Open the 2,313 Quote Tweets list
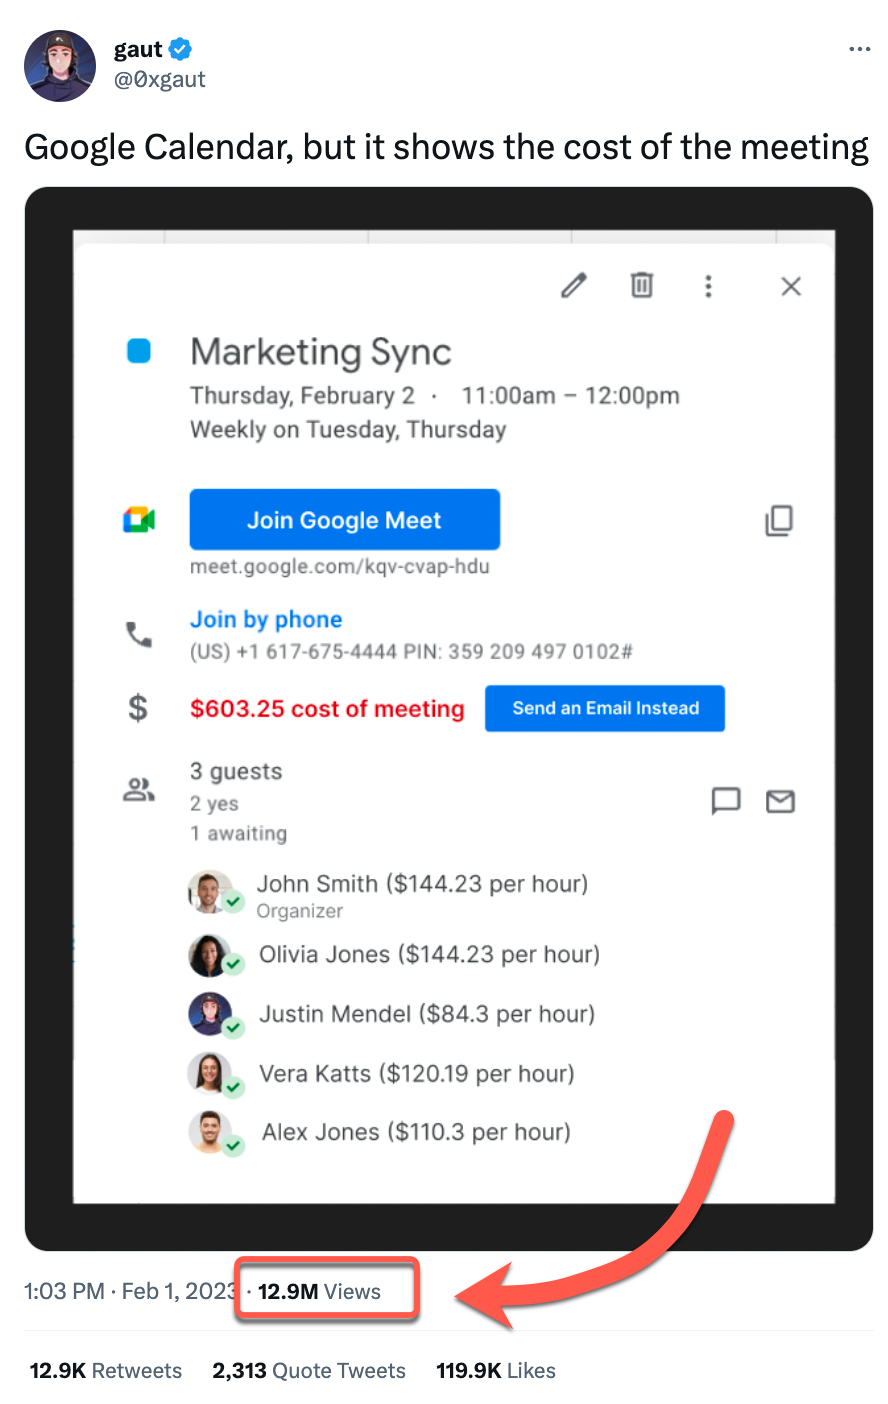888x1404 pixels. click(309, 1370)
